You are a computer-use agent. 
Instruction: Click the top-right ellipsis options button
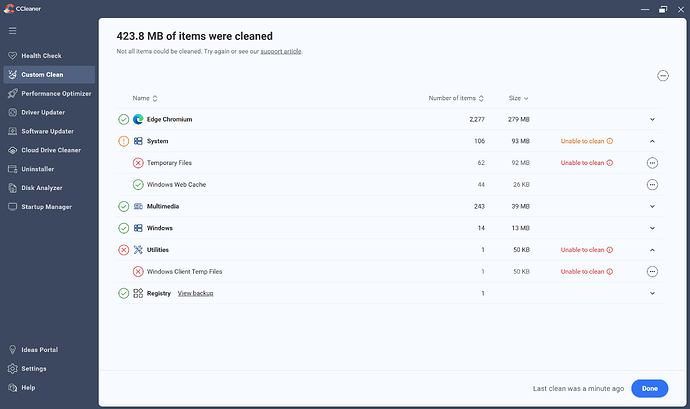click(x=662, y=76)
